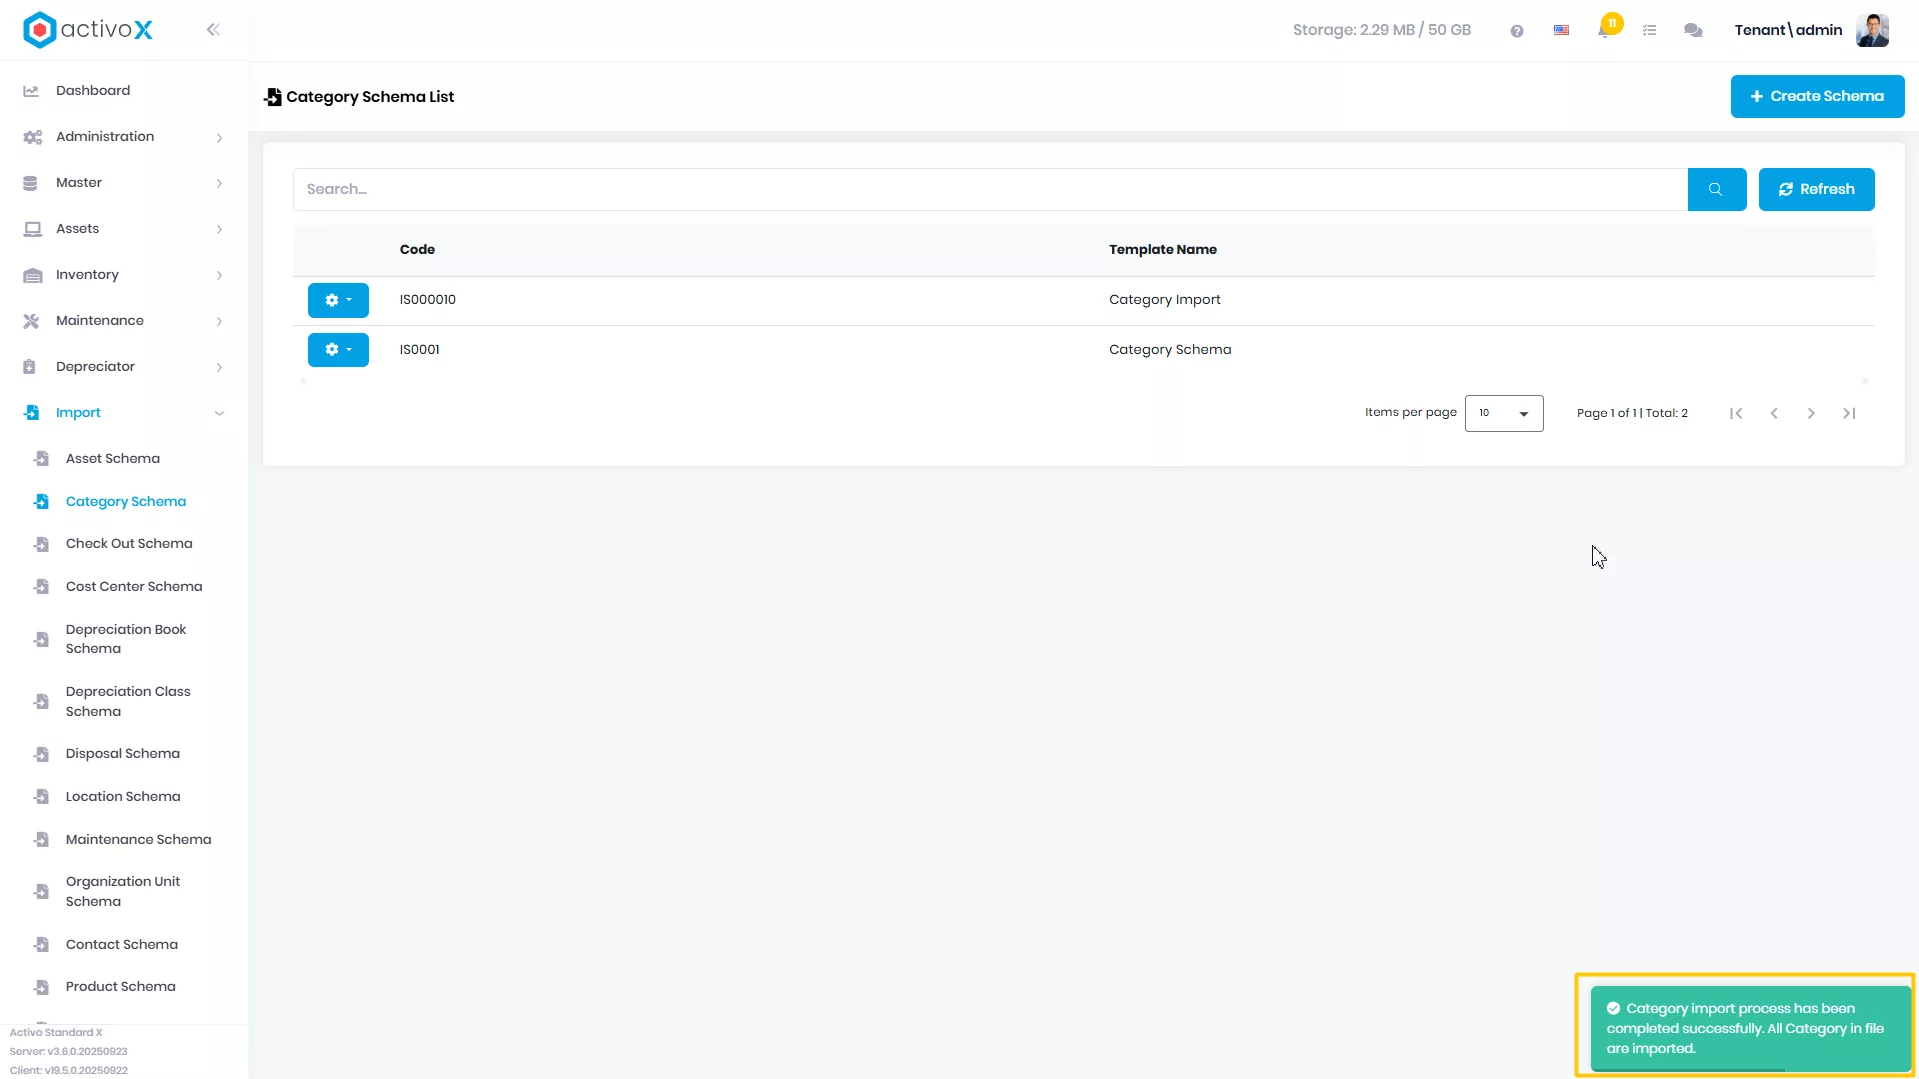1919x1079 pixels.
Task: Expand the Administration menu
Action: click(x=124, y=137)
